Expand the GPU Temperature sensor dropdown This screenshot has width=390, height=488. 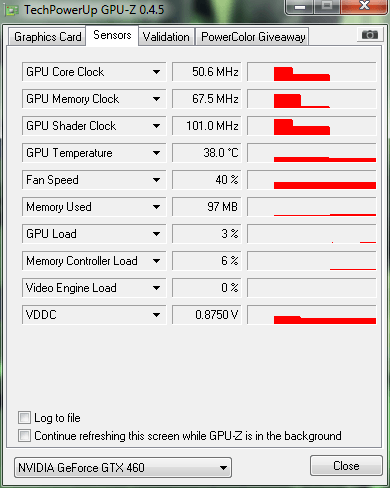(x=156, y=153)
